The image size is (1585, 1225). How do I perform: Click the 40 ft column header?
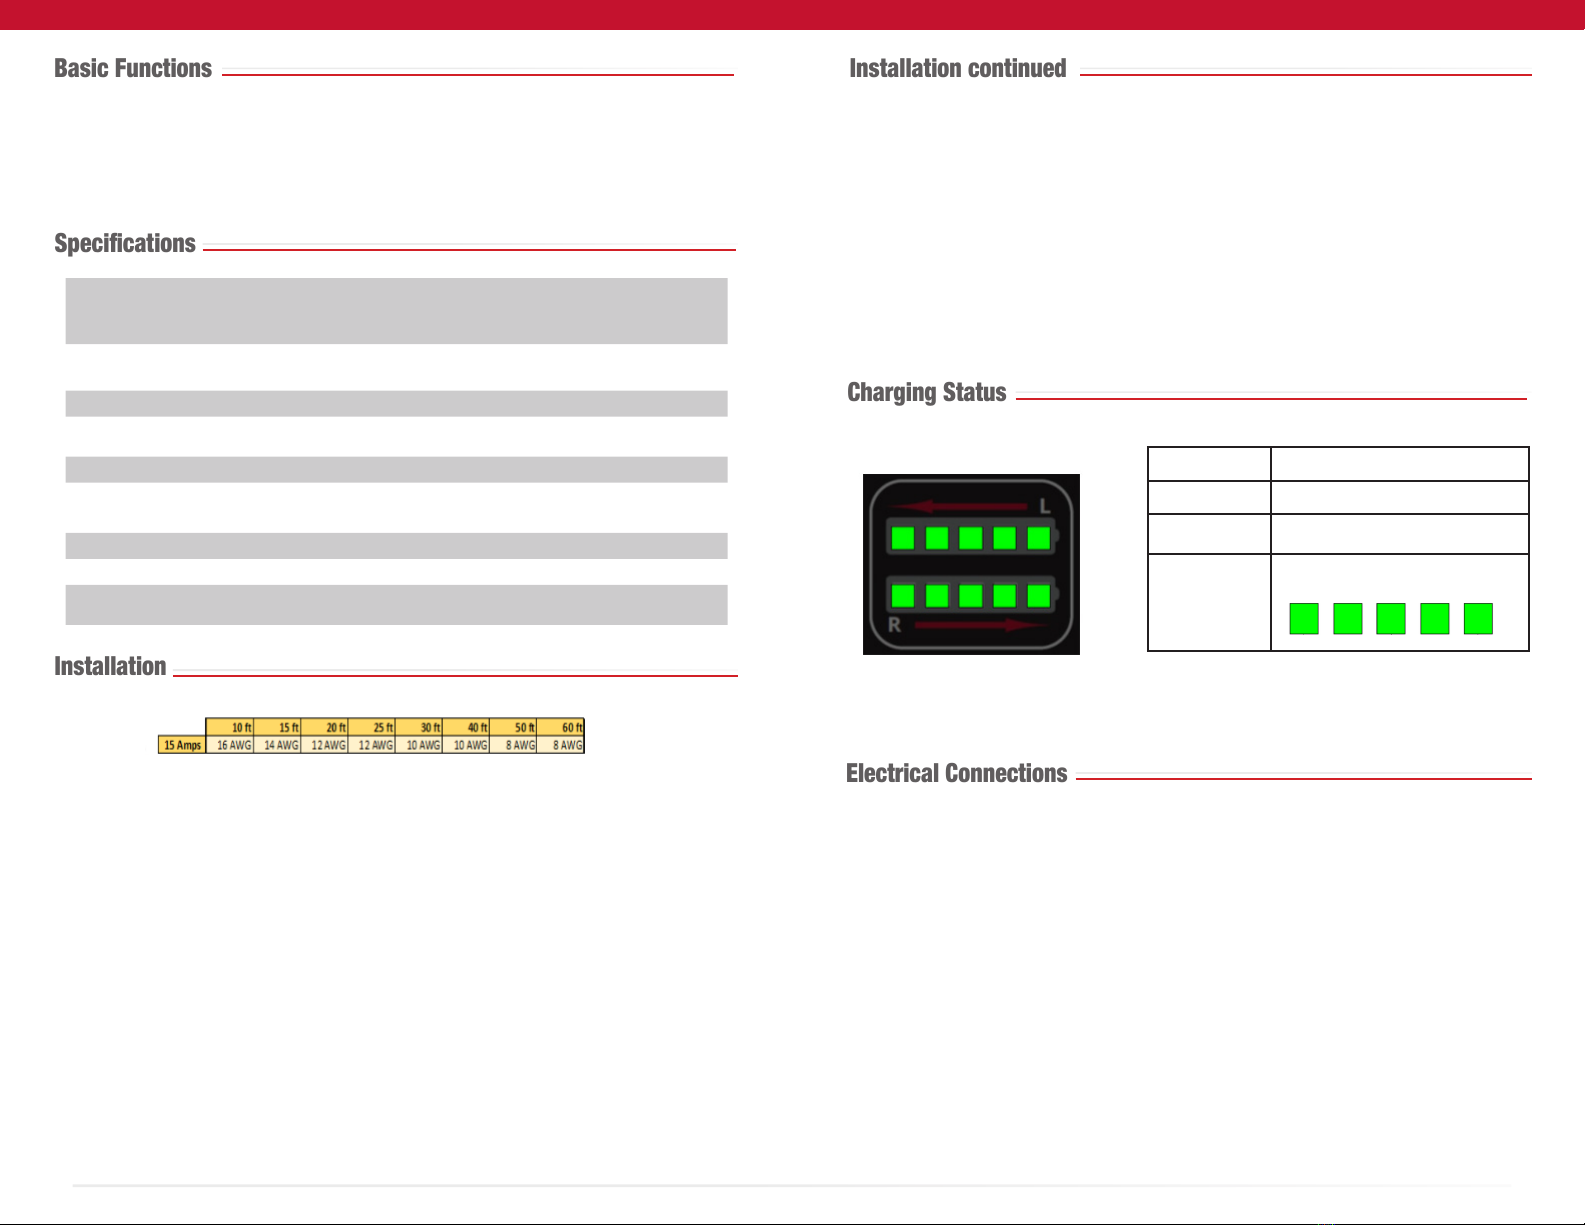pos(466,727)
